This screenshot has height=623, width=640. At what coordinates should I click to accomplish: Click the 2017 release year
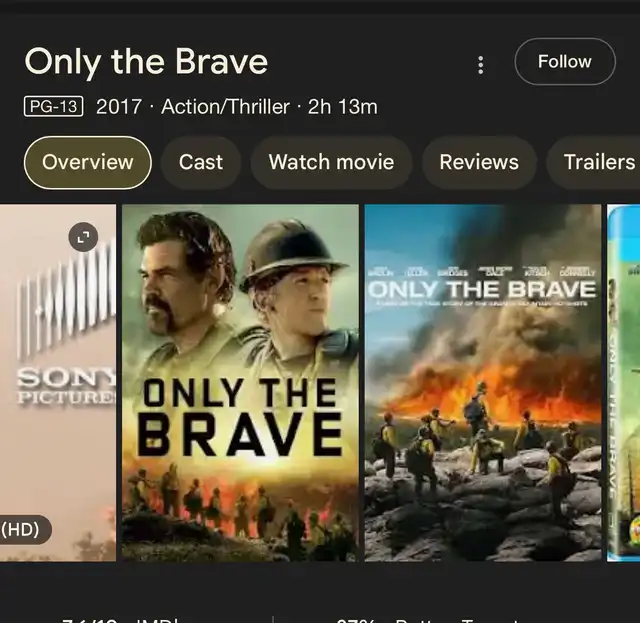click(x=119, y=107)
